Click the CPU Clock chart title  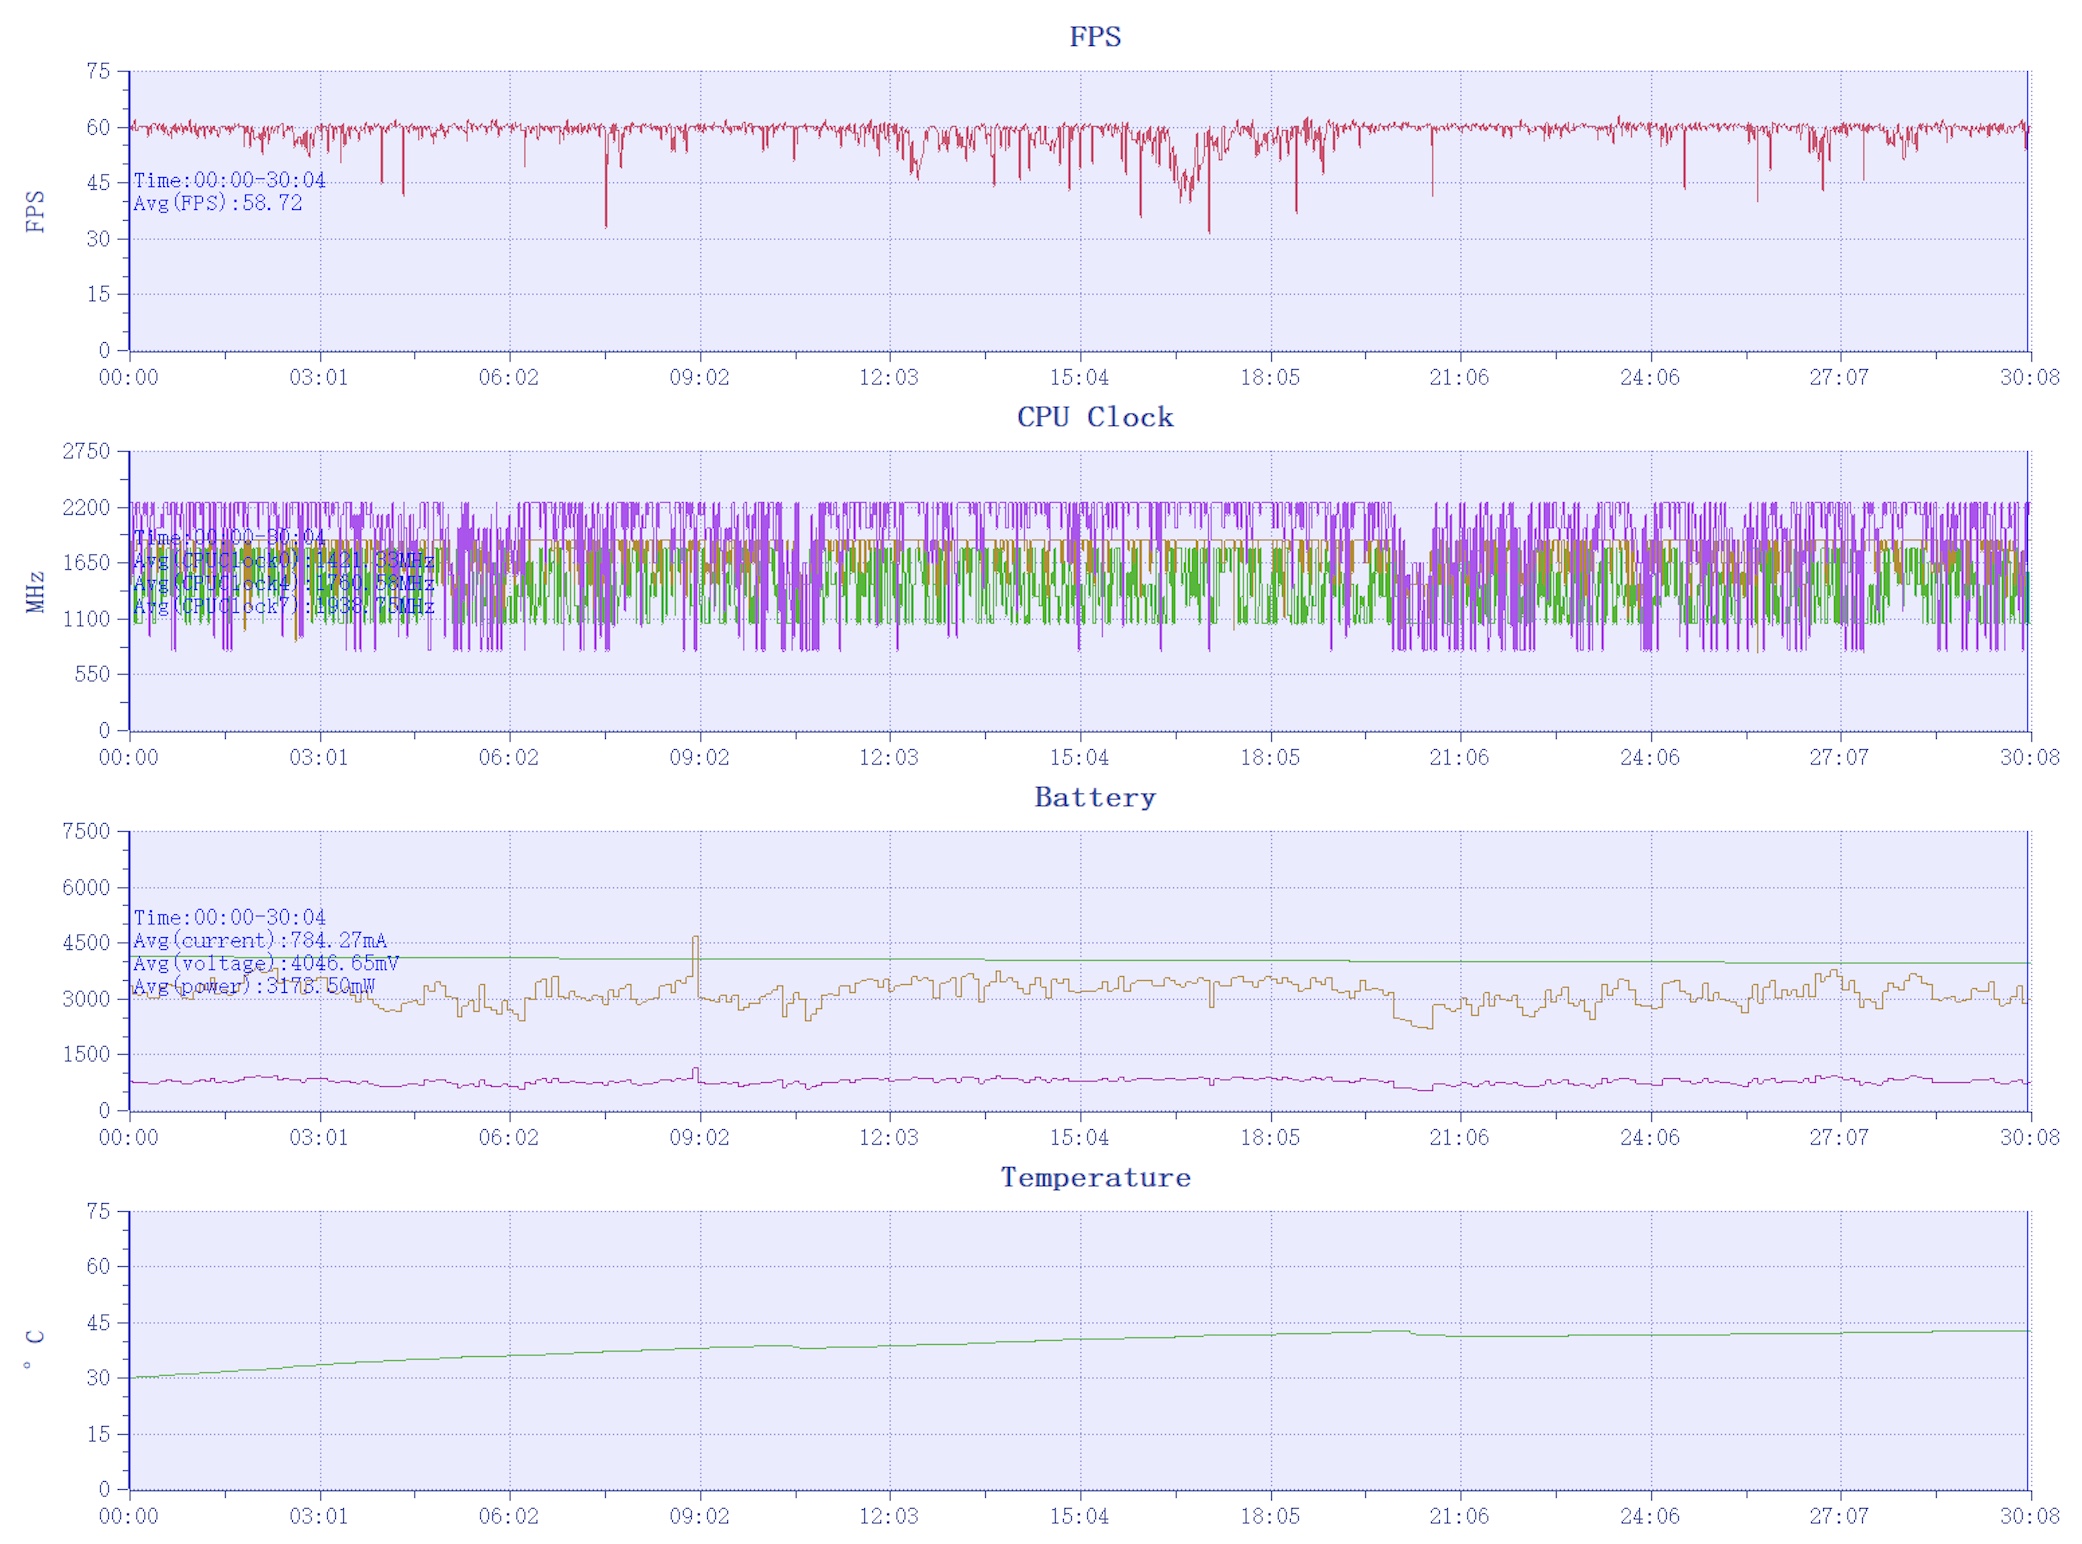[1094, 417]
